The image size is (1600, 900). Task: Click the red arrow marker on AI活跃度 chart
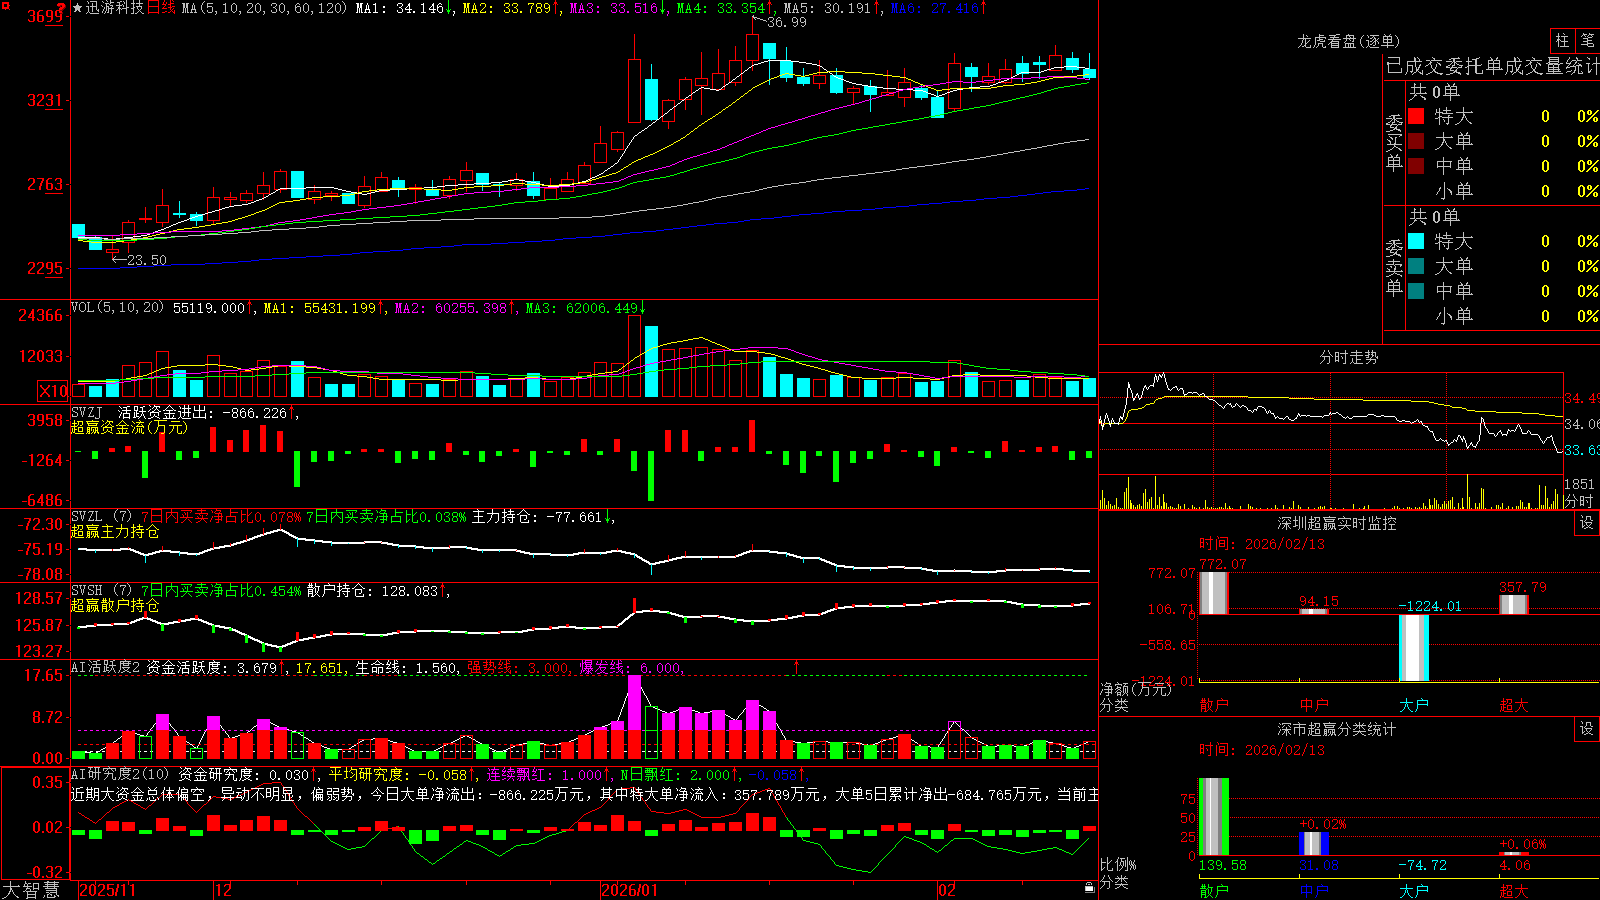tap(797, 666)
